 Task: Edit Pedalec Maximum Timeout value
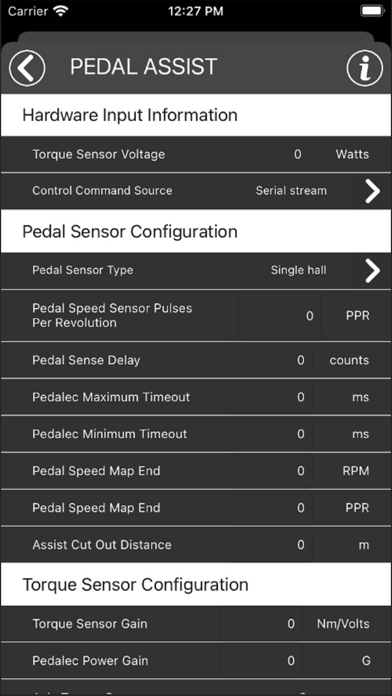tap(271, 397)
